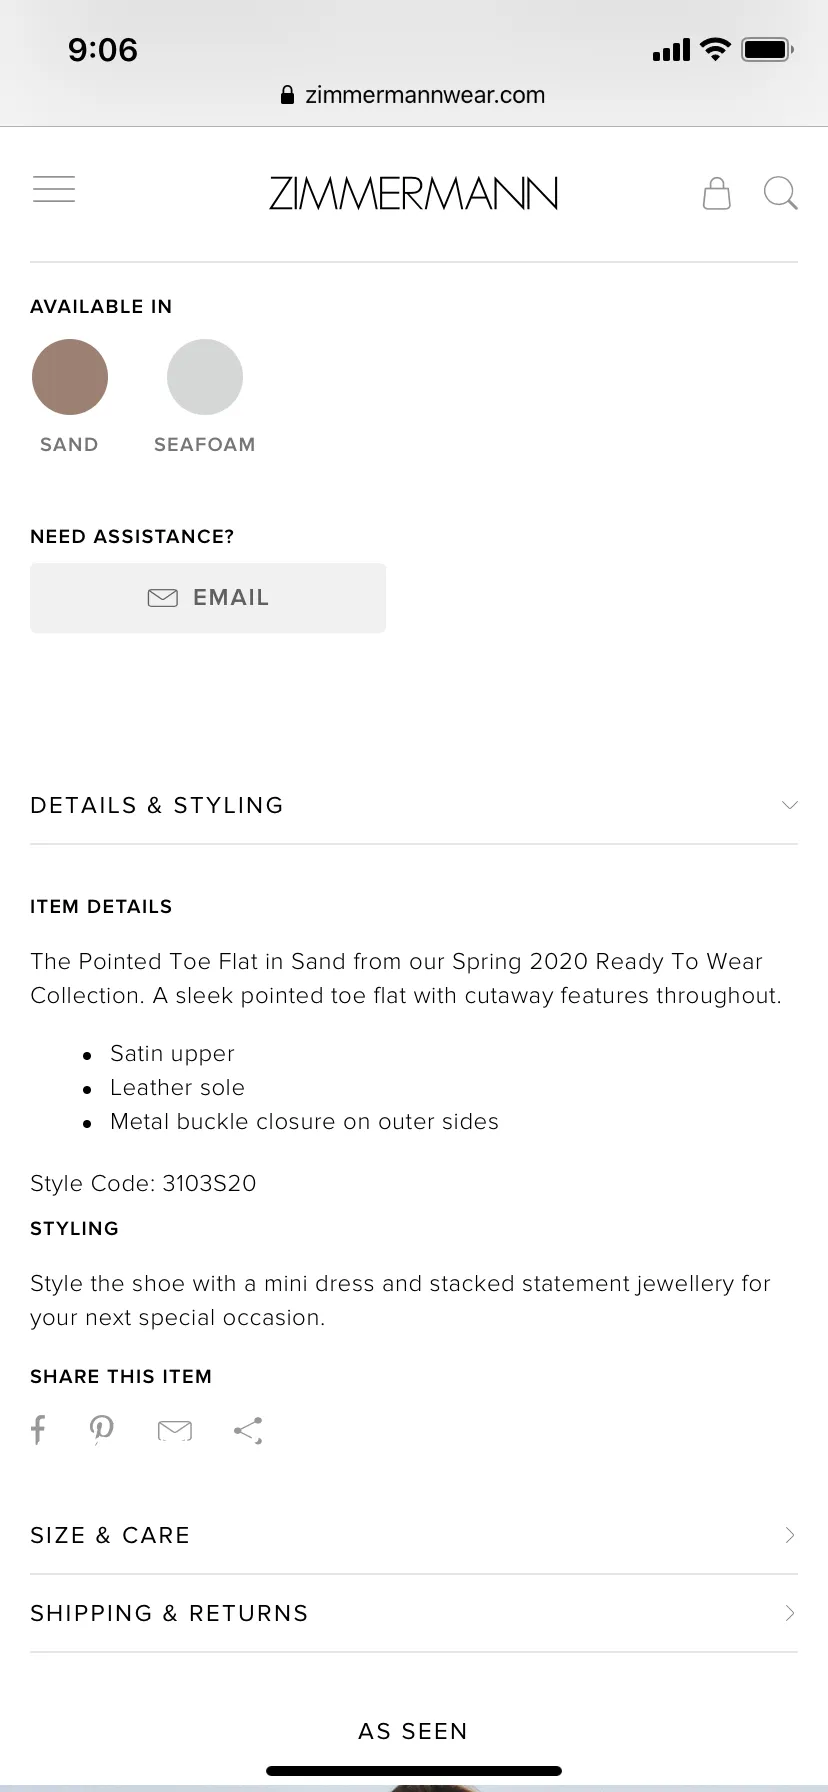Click the Email assistance button
This screenshot has width=828, height=1792.
point(208,598)
